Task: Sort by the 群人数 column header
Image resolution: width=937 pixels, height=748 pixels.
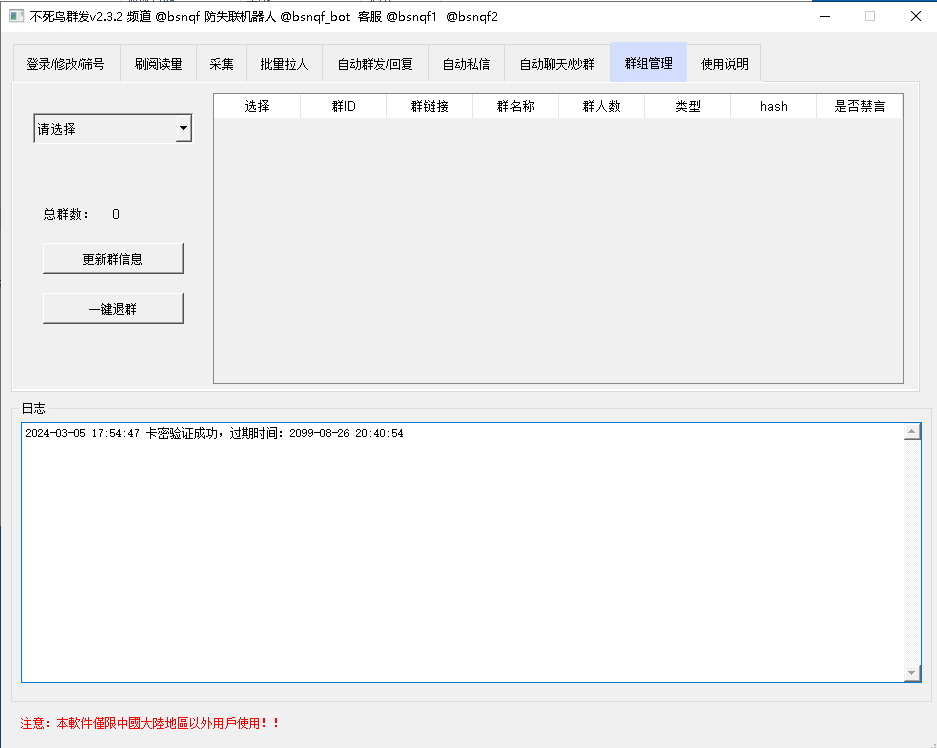Action: click(601, 106)
